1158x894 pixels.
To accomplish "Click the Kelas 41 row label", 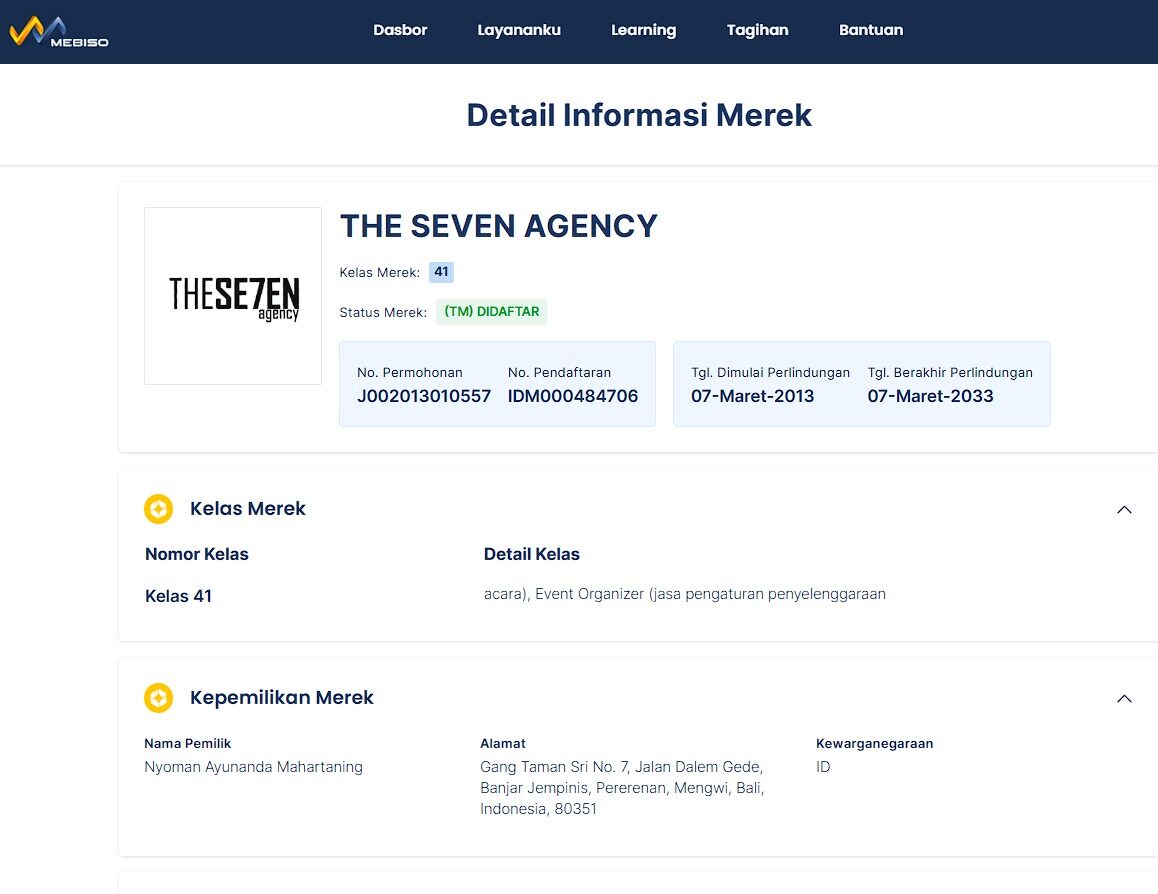I will pos(178,596).
